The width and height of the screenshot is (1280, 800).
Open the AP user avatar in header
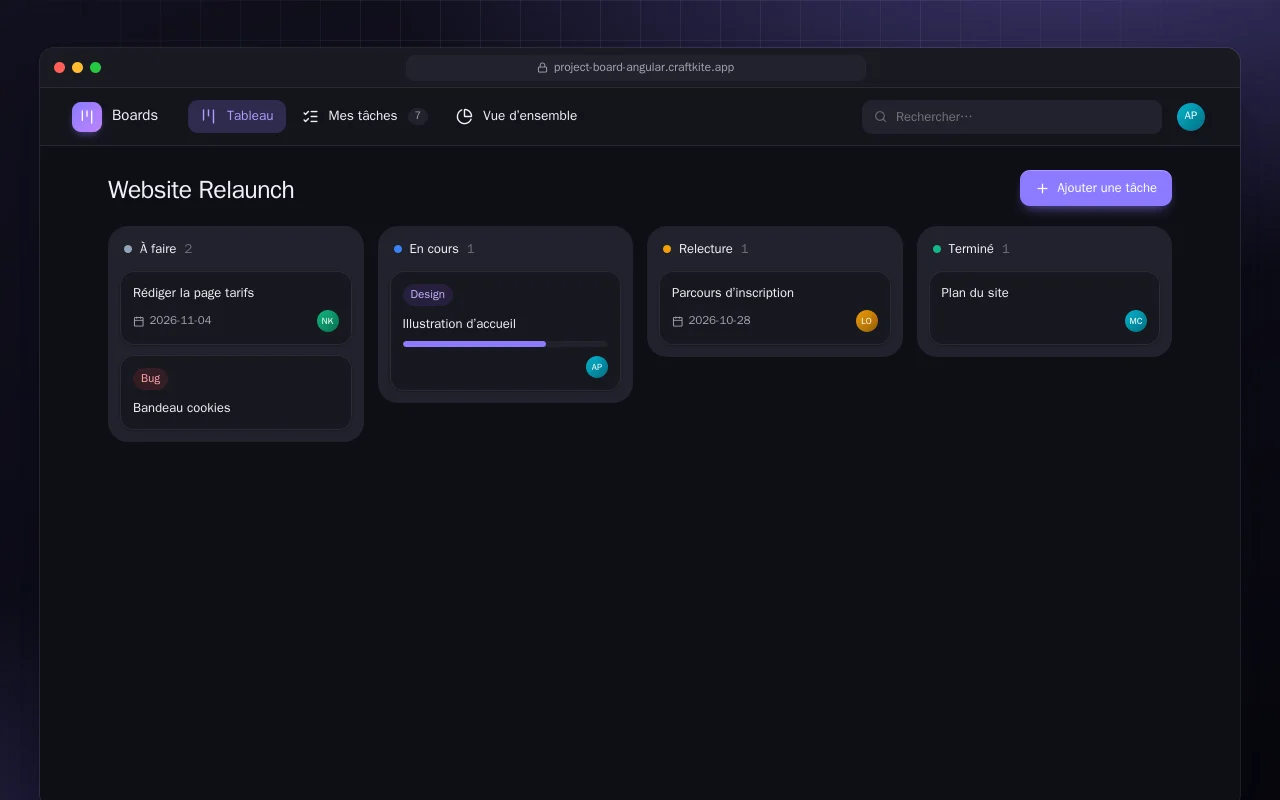[x=1191, y=117]
